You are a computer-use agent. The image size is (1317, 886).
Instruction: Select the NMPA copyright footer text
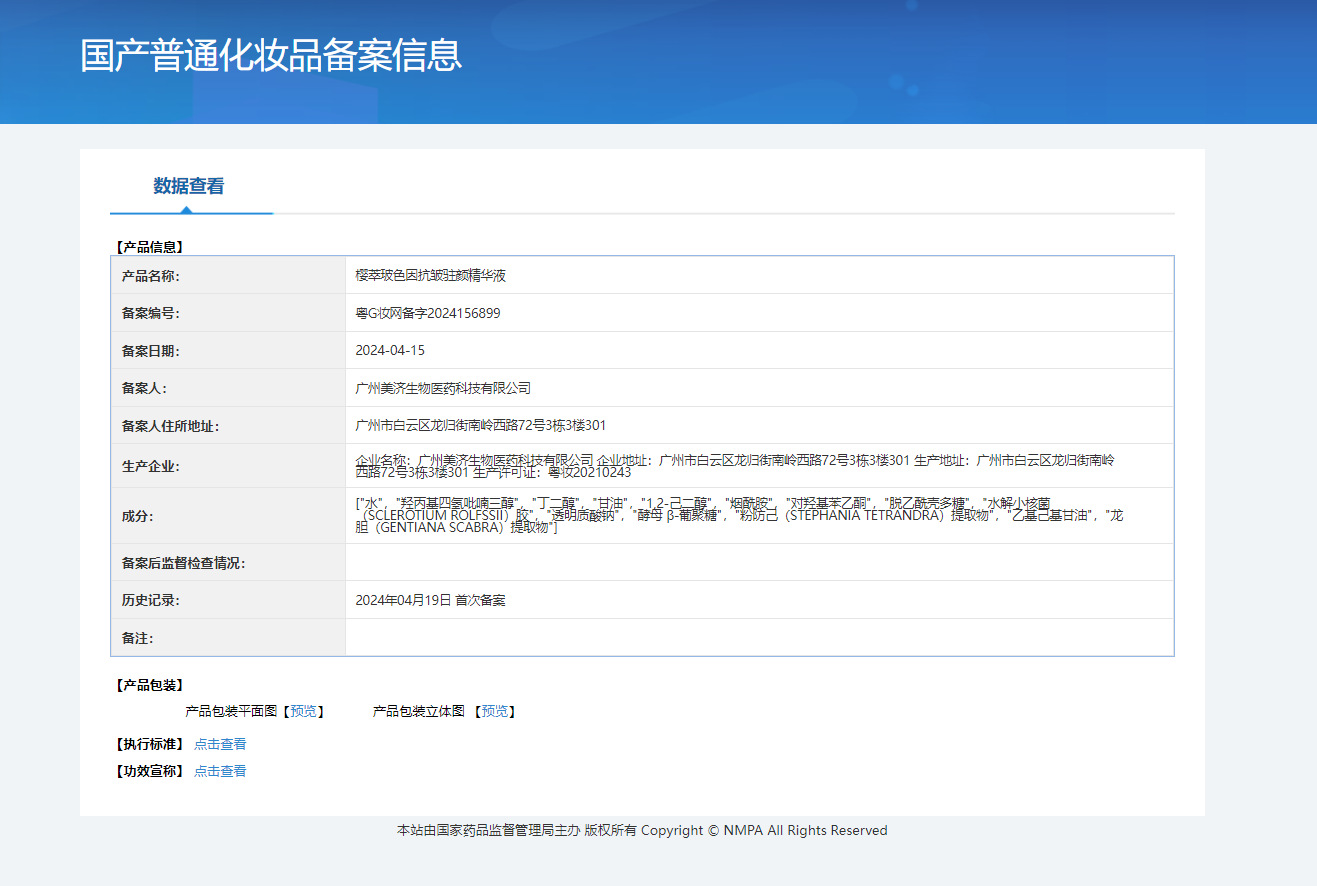[640, 830]
